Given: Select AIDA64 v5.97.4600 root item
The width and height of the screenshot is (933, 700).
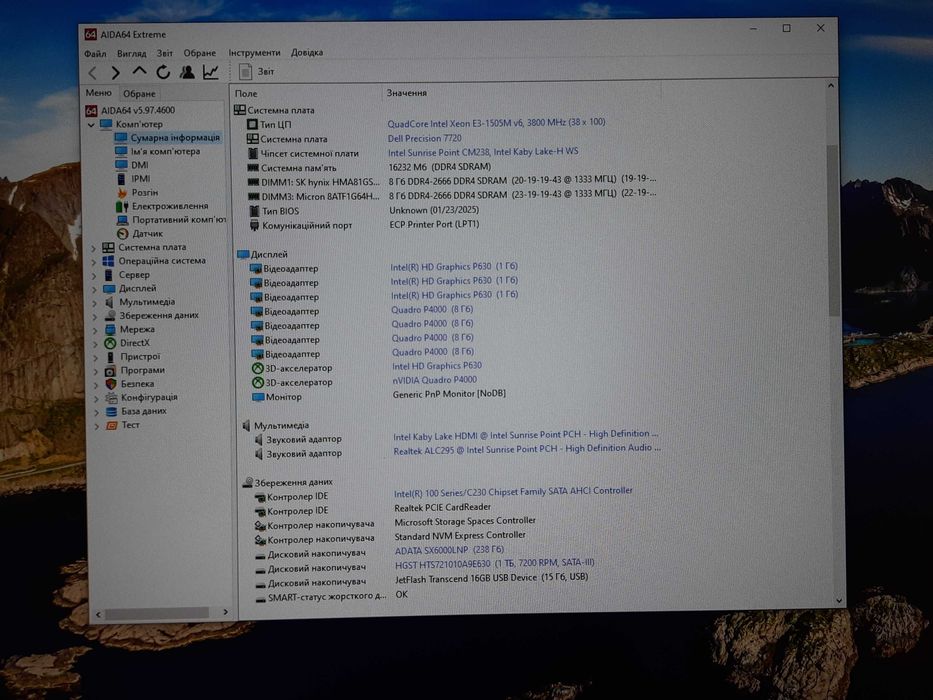Looking at the screenshot, I should pyautogui.click(x=130, y=110).
